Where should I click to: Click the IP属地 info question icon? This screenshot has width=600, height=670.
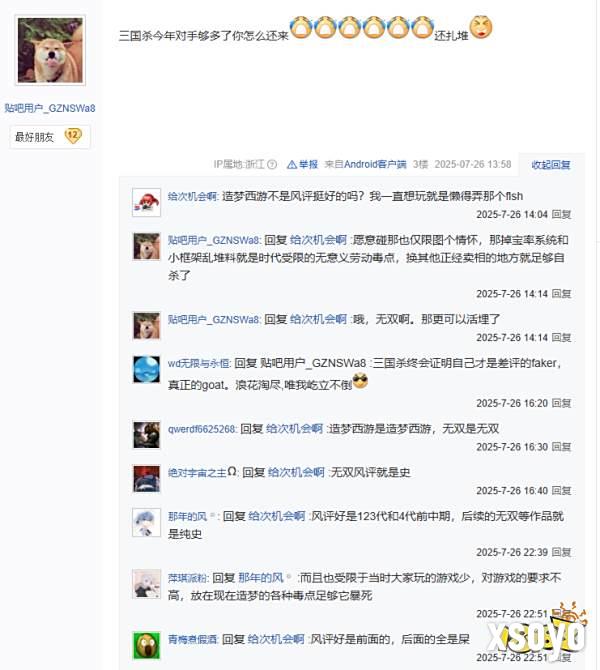coord(272,165)
